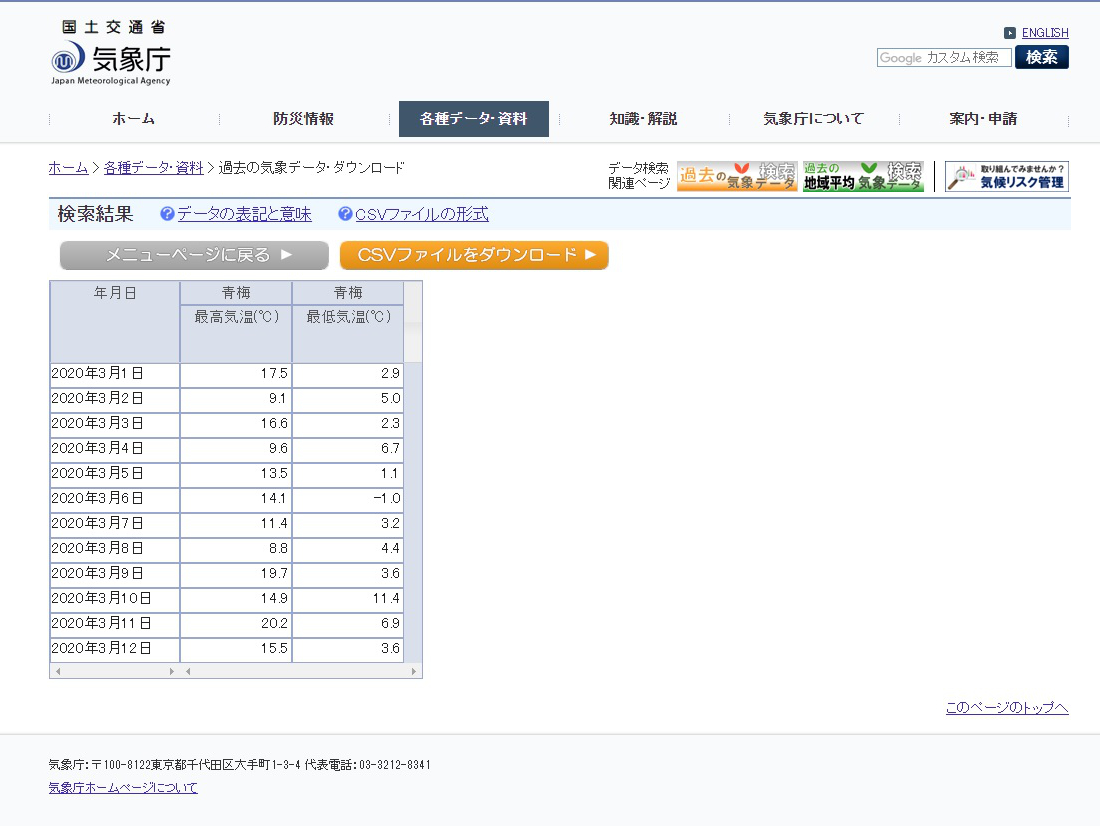This screenshot has width=1100, height=826.
Task: Select the 2020年3月8日 date cell
Action: tap(115, 549)
